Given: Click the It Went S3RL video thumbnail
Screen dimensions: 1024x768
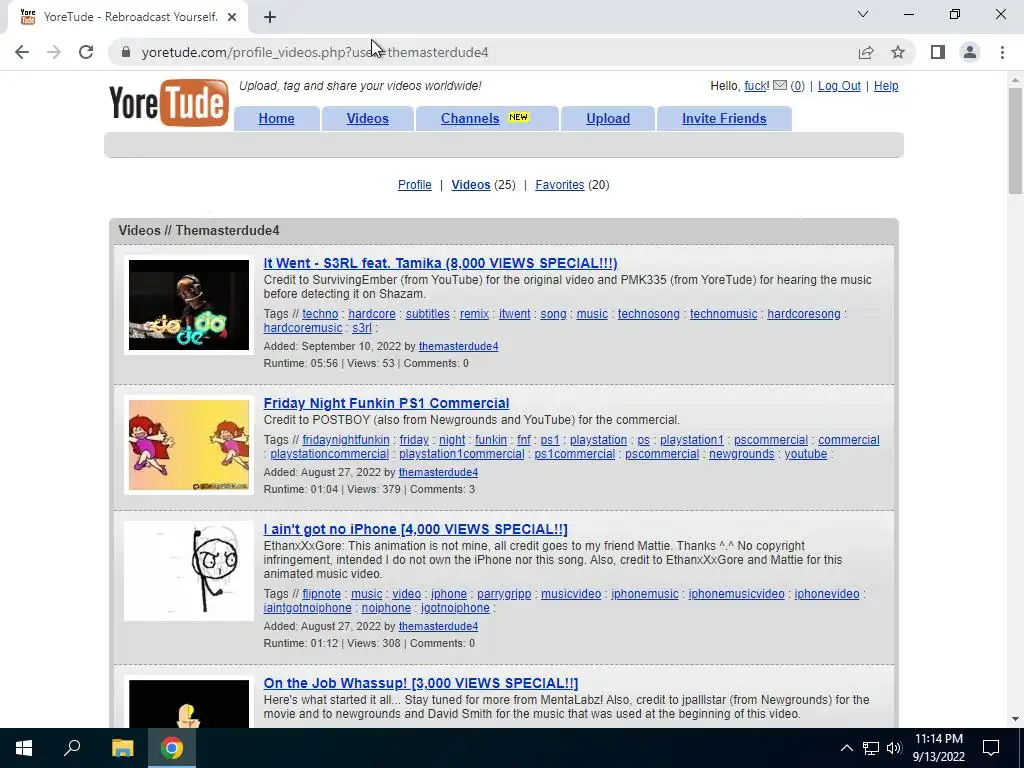Looking at the screenshot, I should click(x=189, y=305).
